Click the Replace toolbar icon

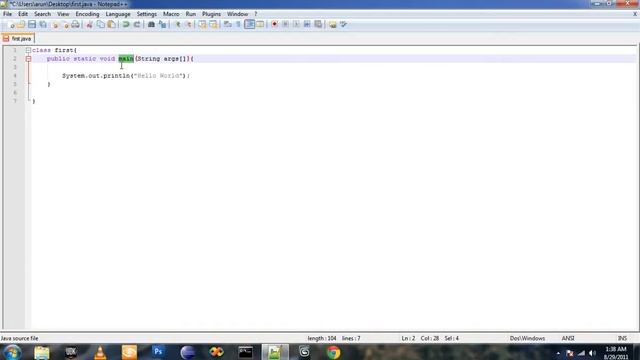[162, 24]
